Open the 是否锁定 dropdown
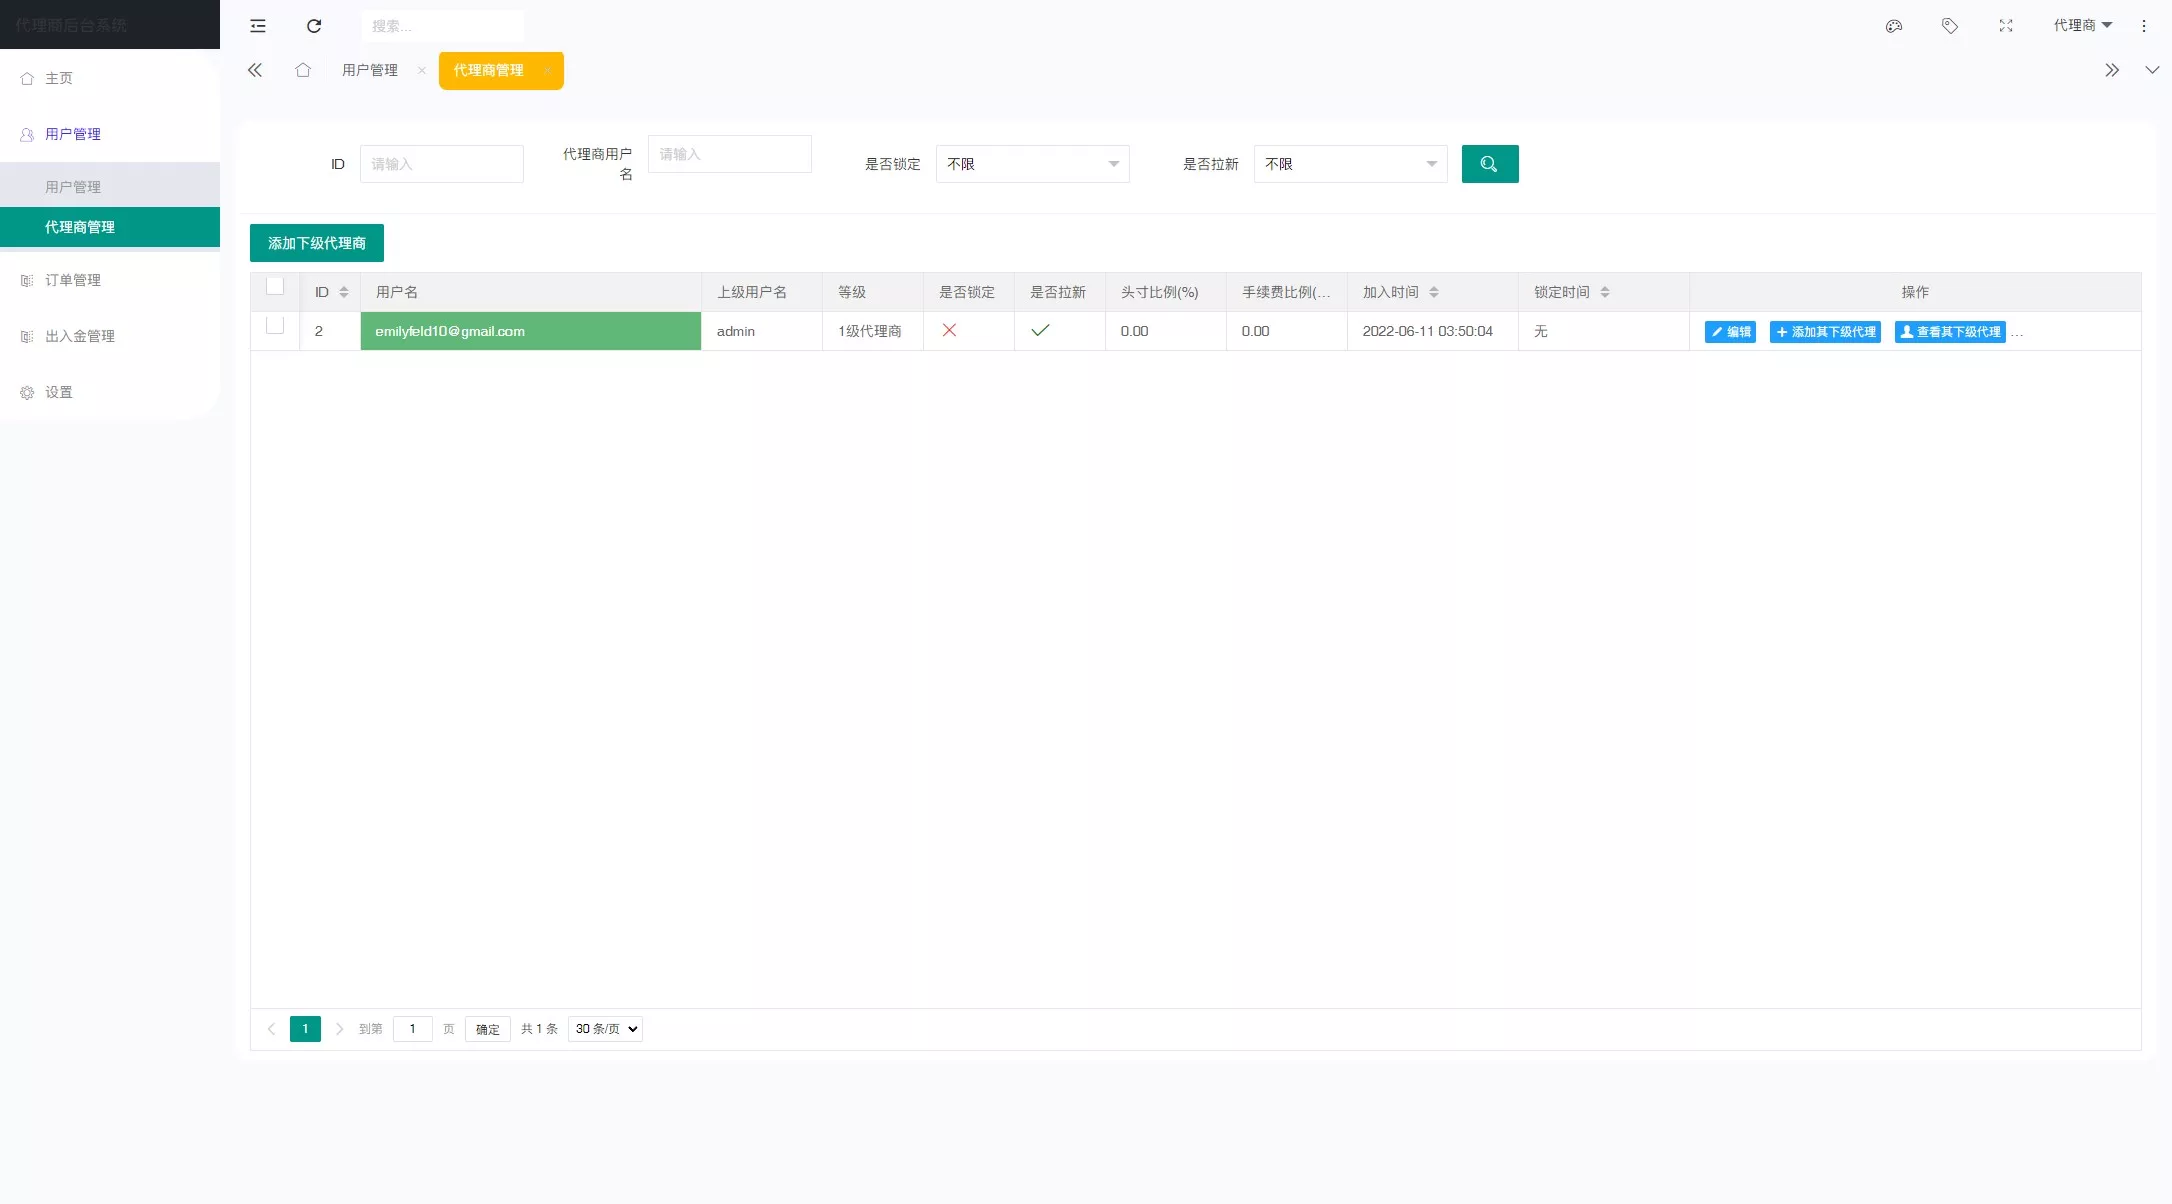 1032,164
